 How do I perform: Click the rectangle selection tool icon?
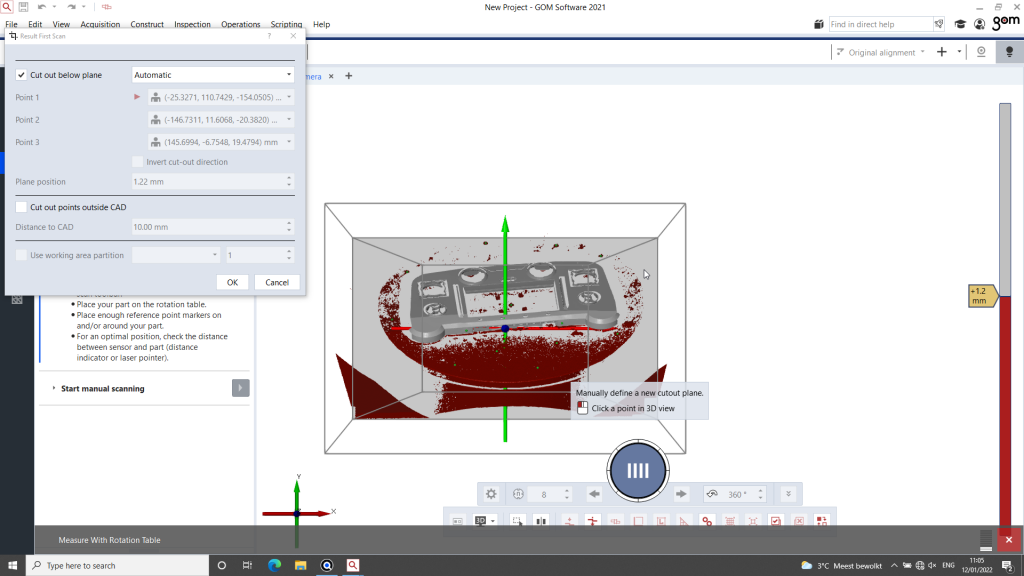pos(517,520)
